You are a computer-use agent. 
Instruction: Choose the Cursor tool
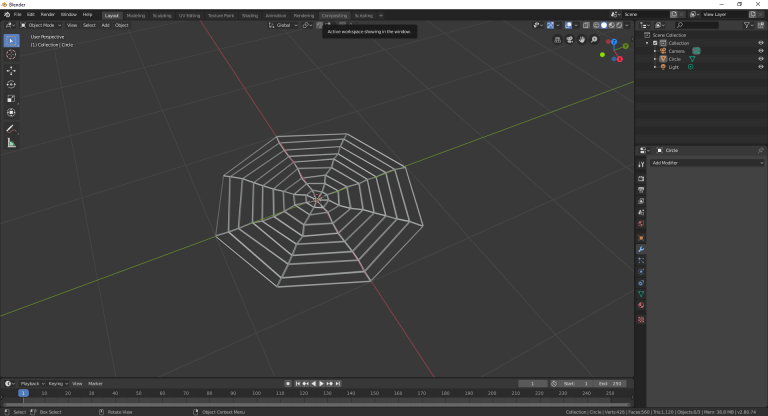[11, 54]
